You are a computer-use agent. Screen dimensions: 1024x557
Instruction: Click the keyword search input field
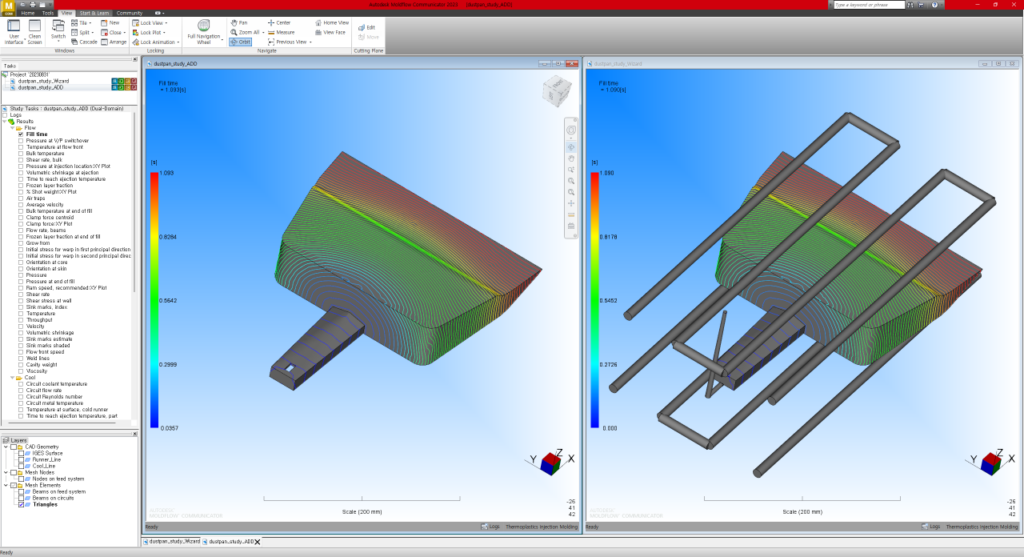869,5
